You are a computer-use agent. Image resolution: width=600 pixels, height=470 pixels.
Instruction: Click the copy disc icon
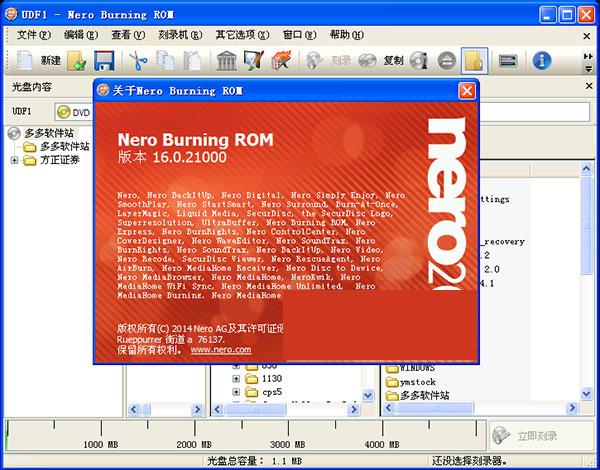point(367,60)
